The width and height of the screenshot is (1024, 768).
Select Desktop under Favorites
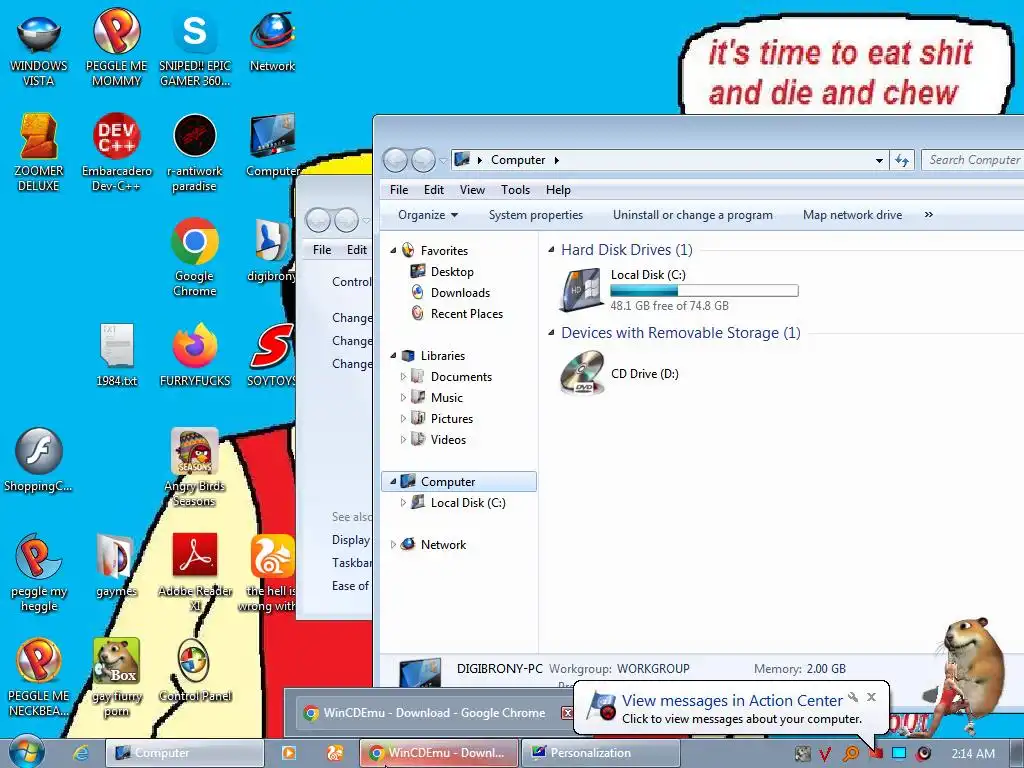452,272
